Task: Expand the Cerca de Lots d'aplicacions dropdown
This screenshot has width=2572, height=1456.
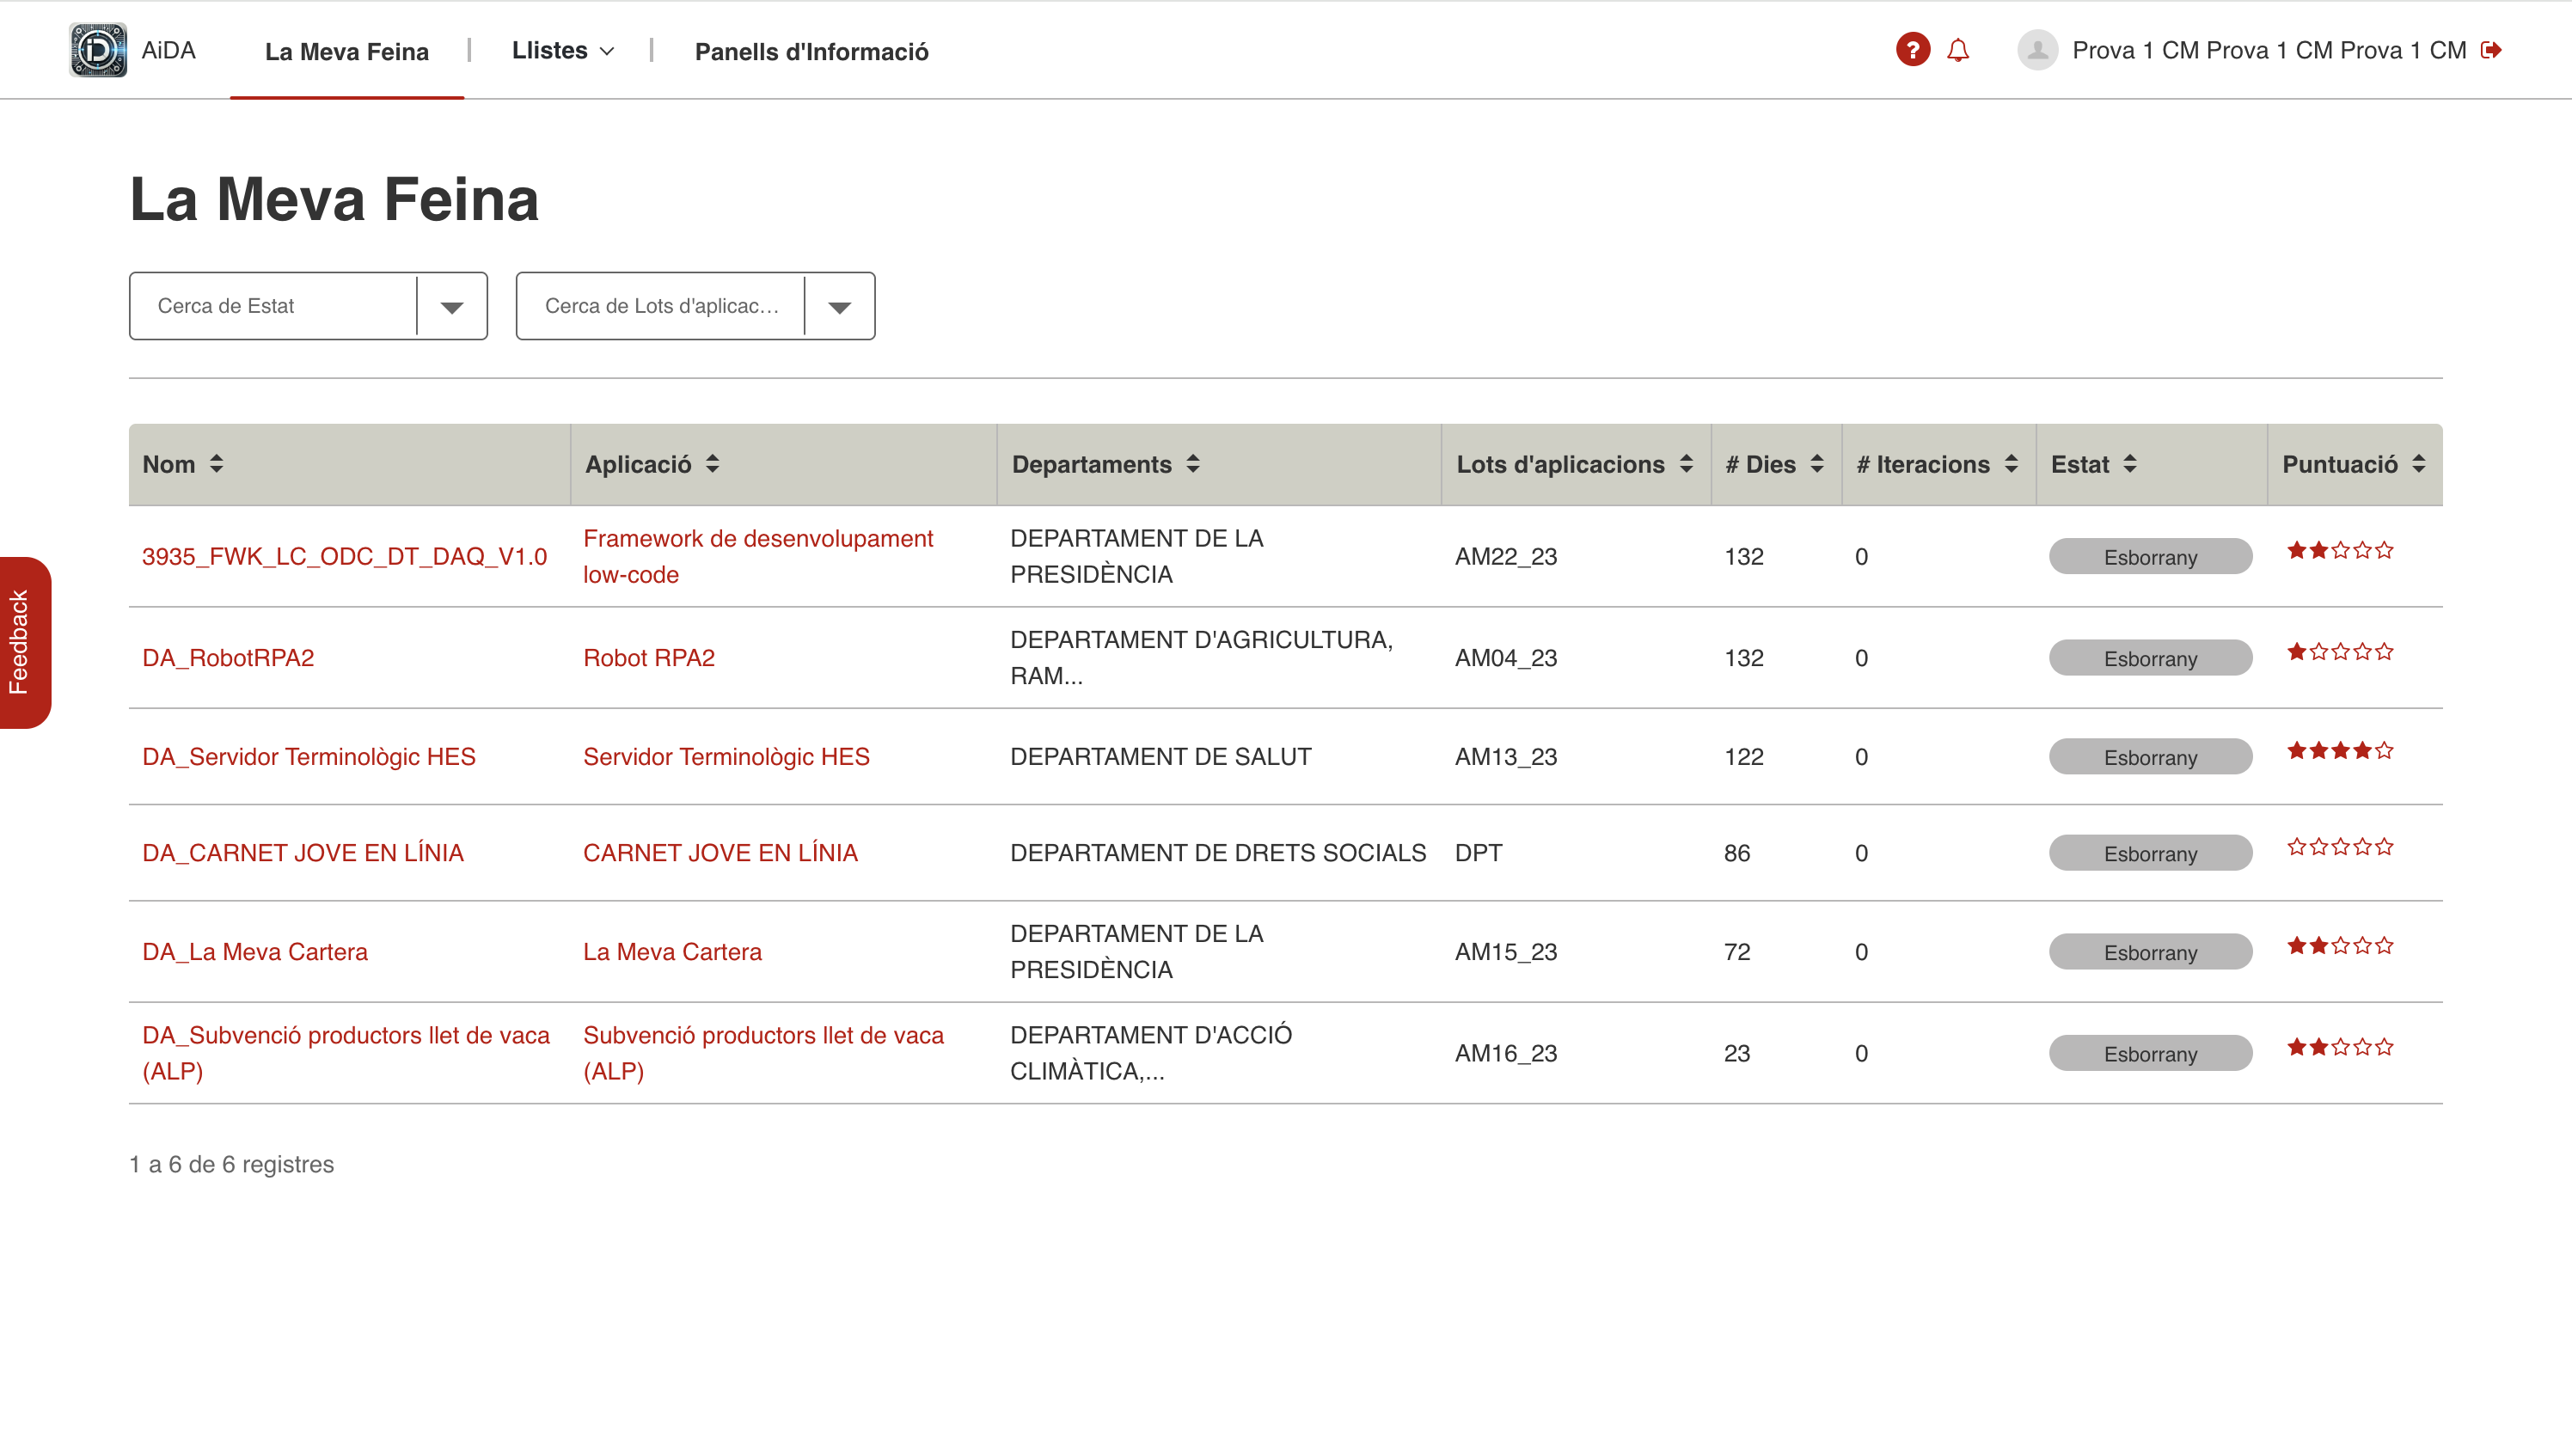Action: pyautogui.click(x=839, y=307)
